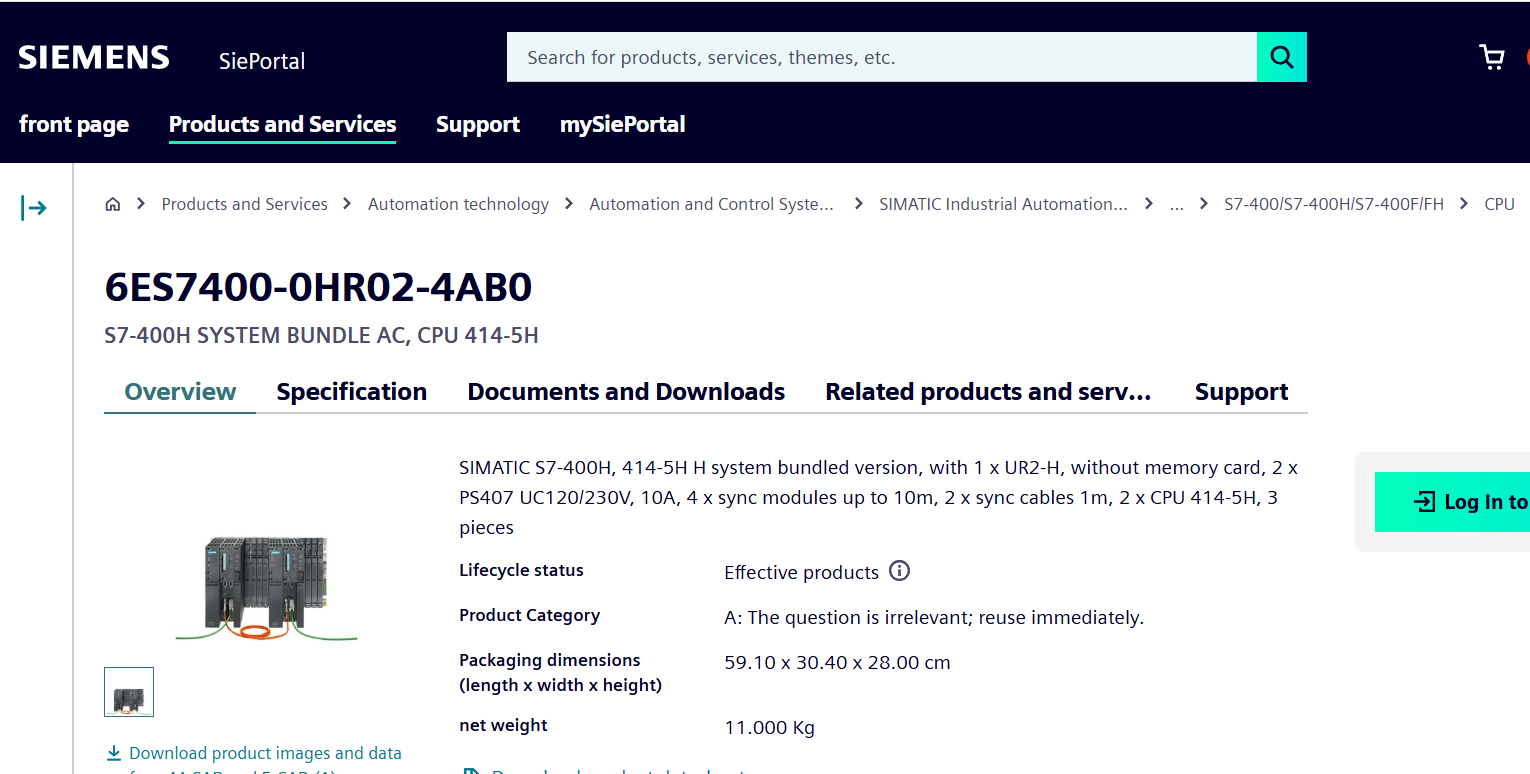
Task: Open the Specification tab
Action: 351,392
